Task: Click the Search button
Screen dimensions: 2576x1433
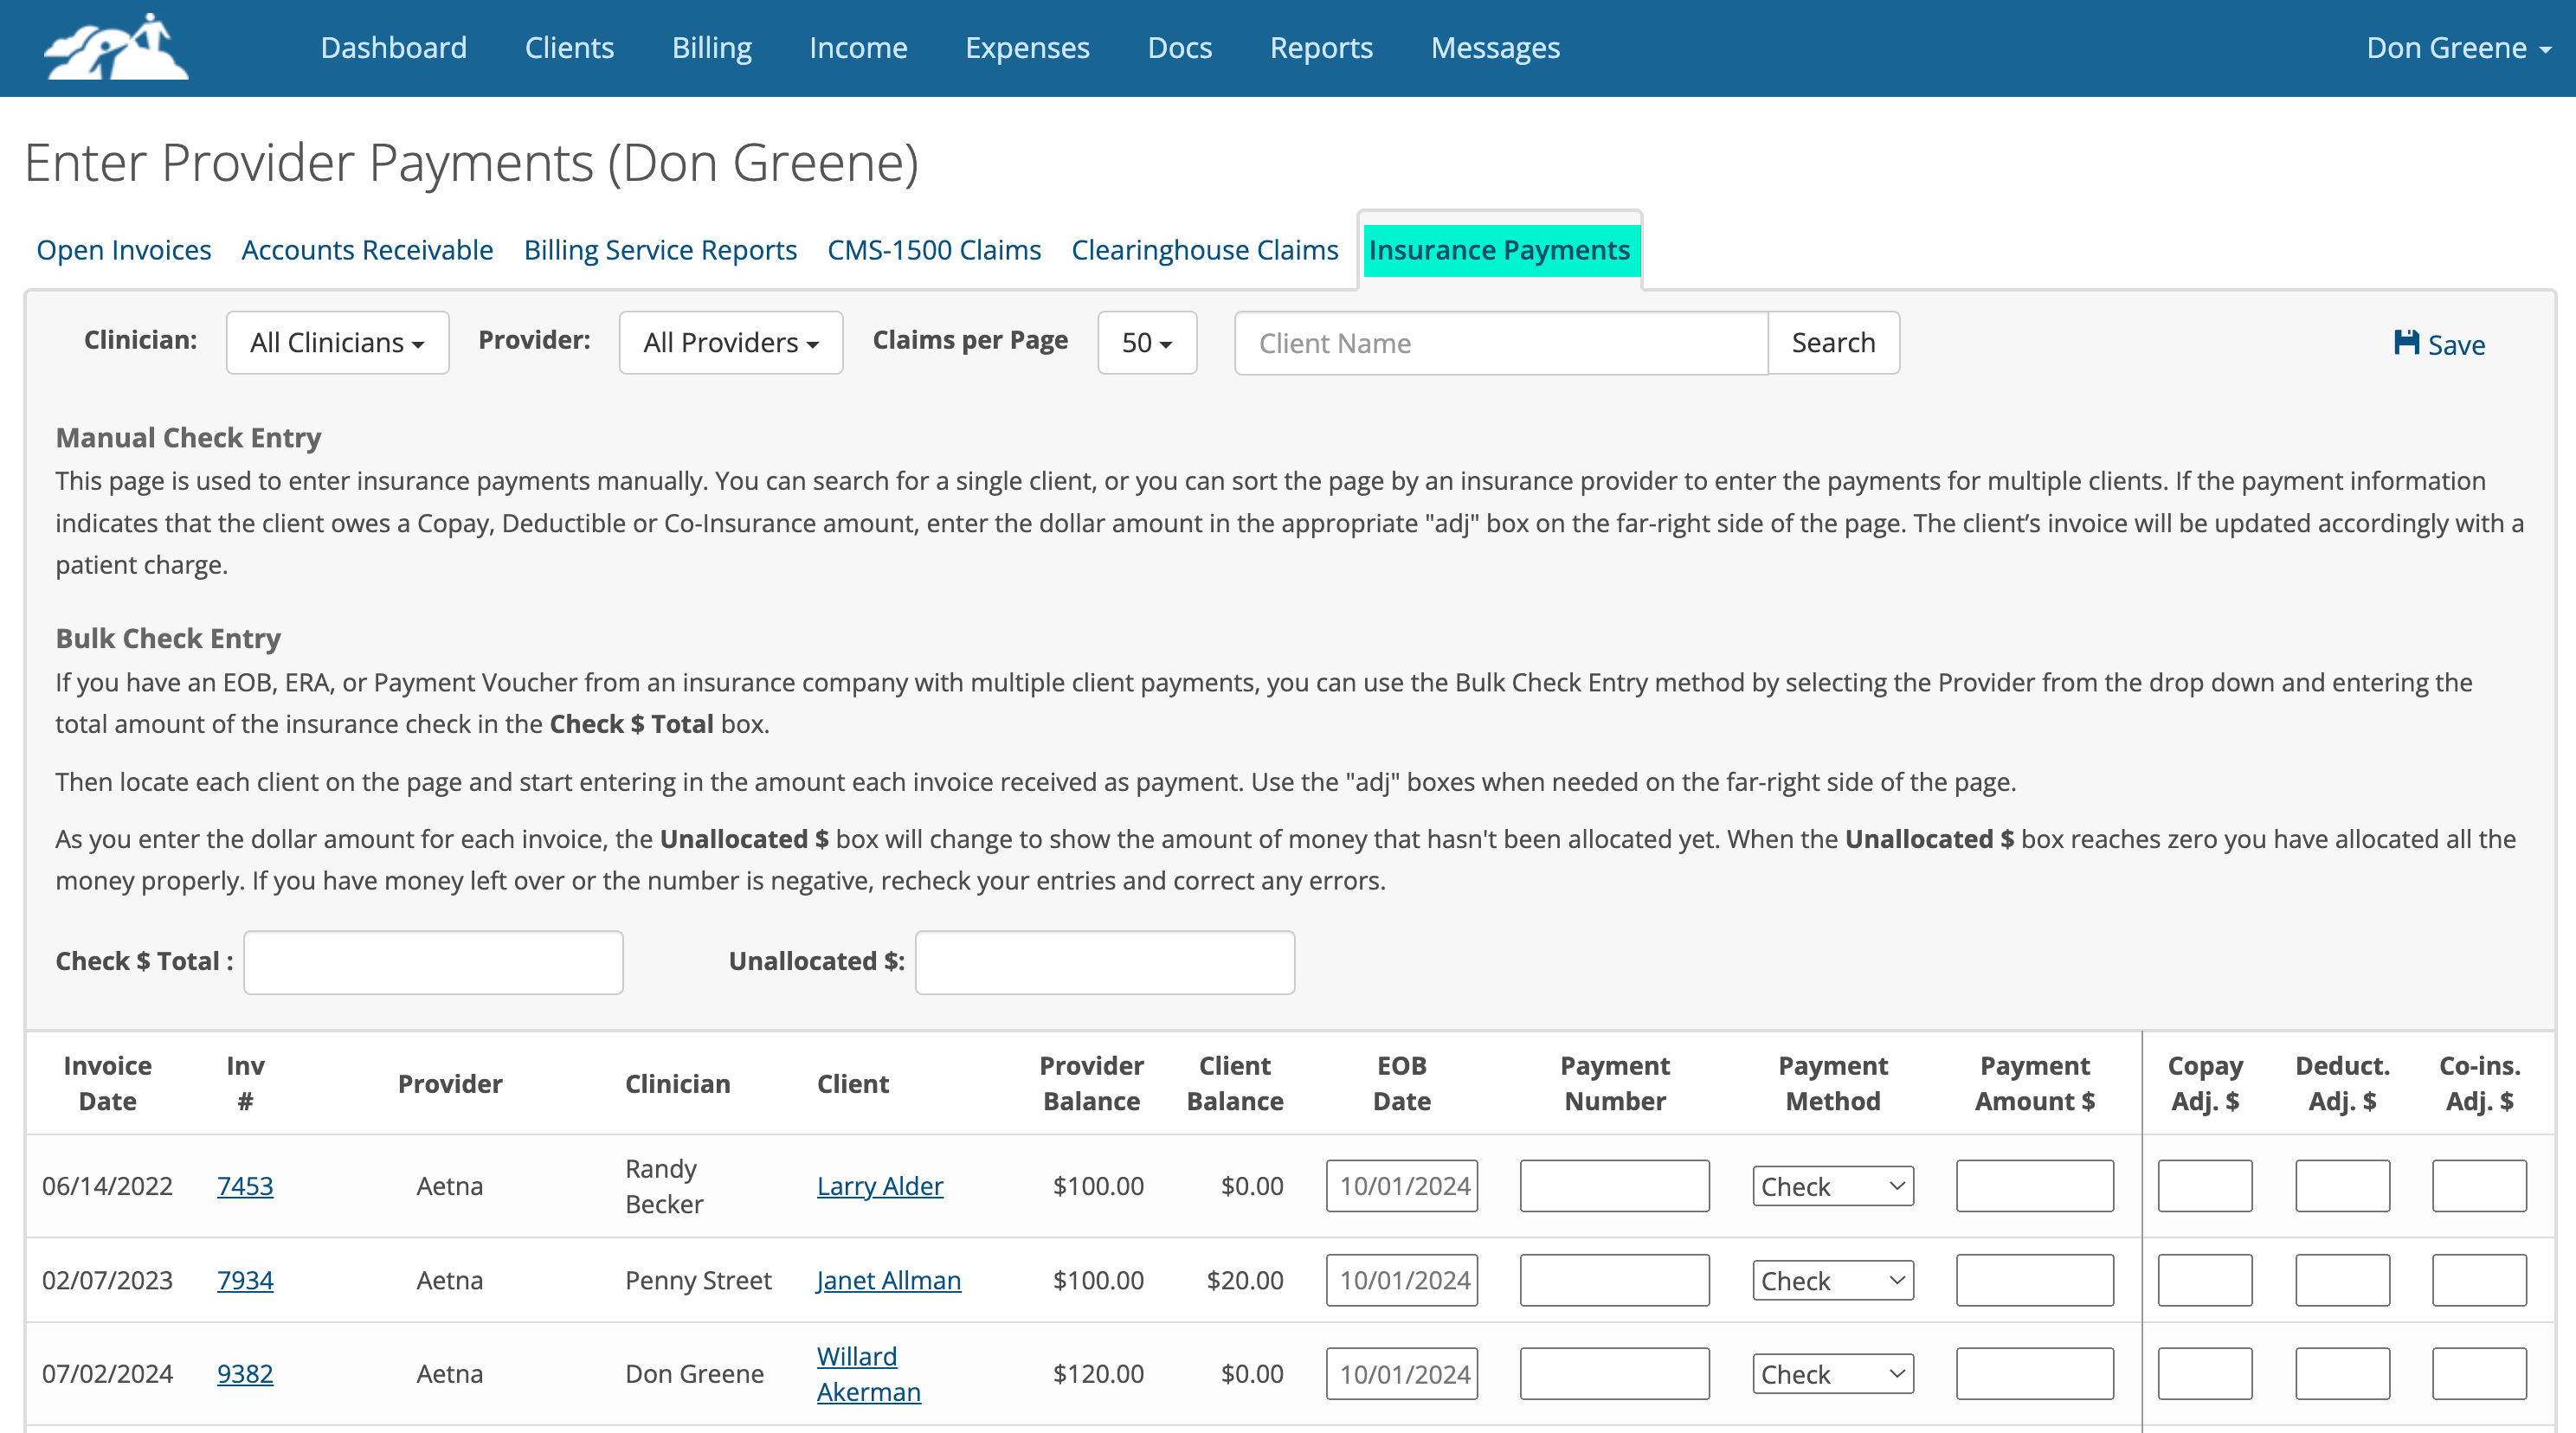Action: [x=1833, y=343]
